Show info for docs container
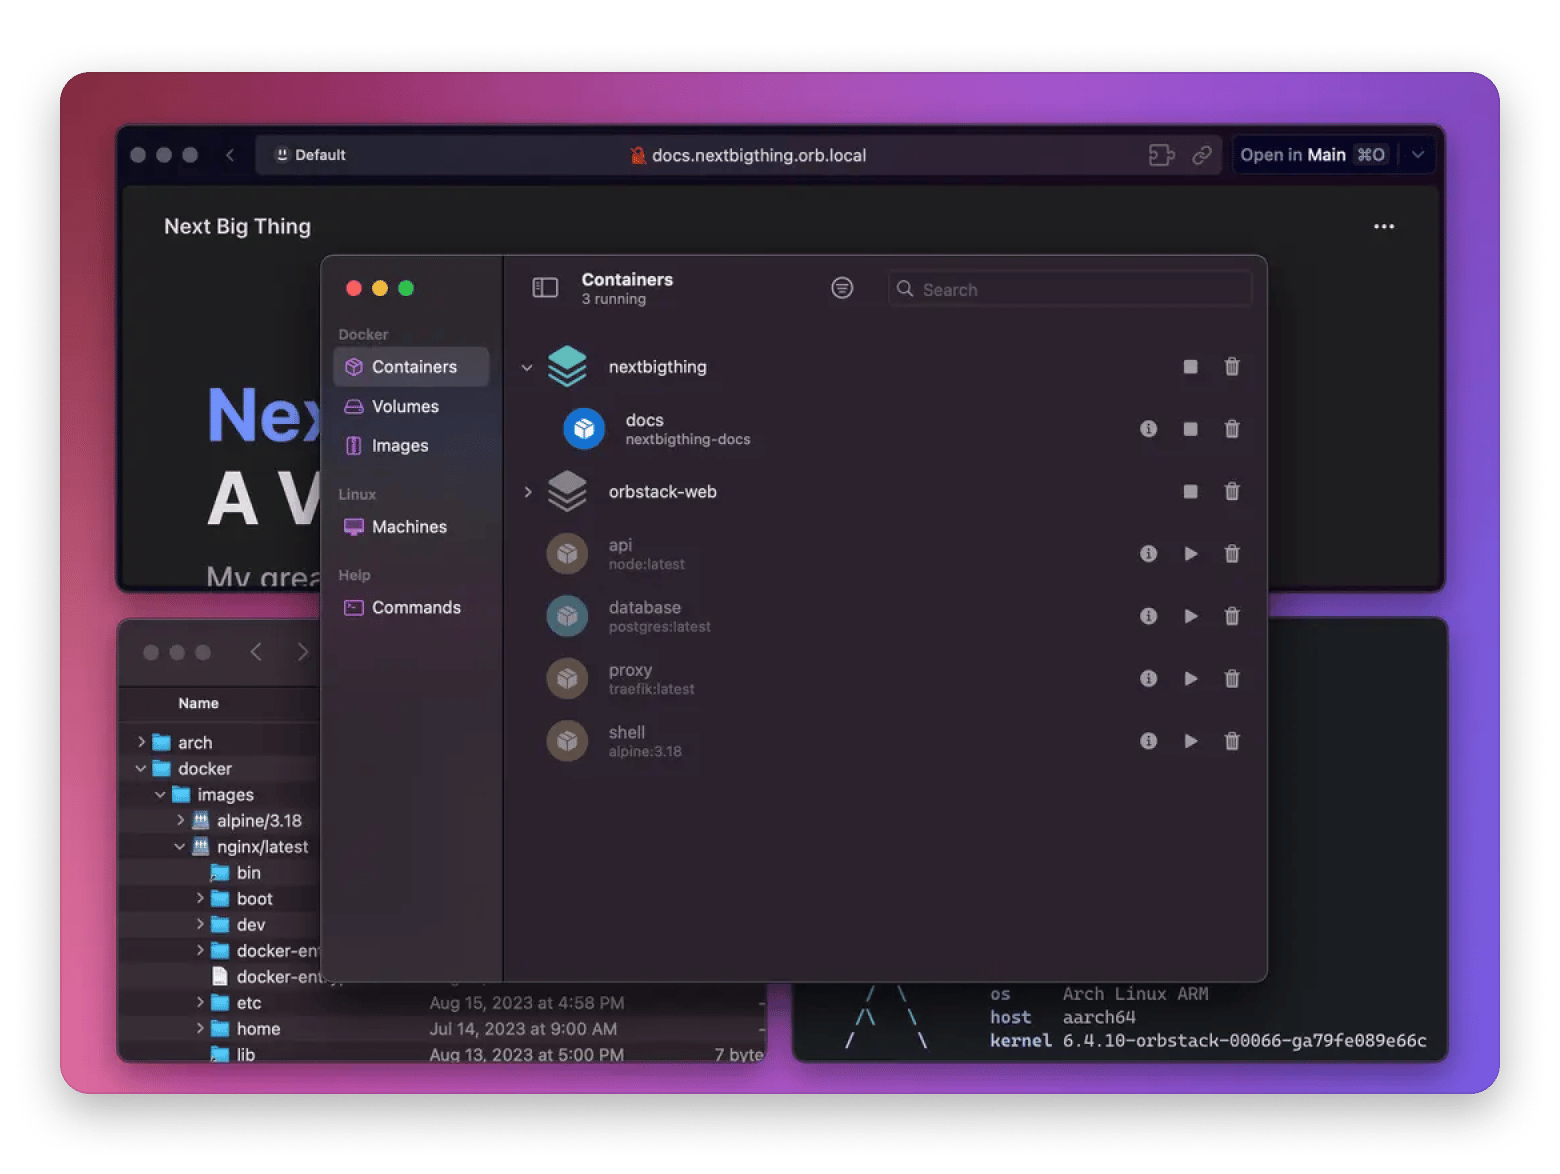Screen dimensions: 1560x1174 1148,429
